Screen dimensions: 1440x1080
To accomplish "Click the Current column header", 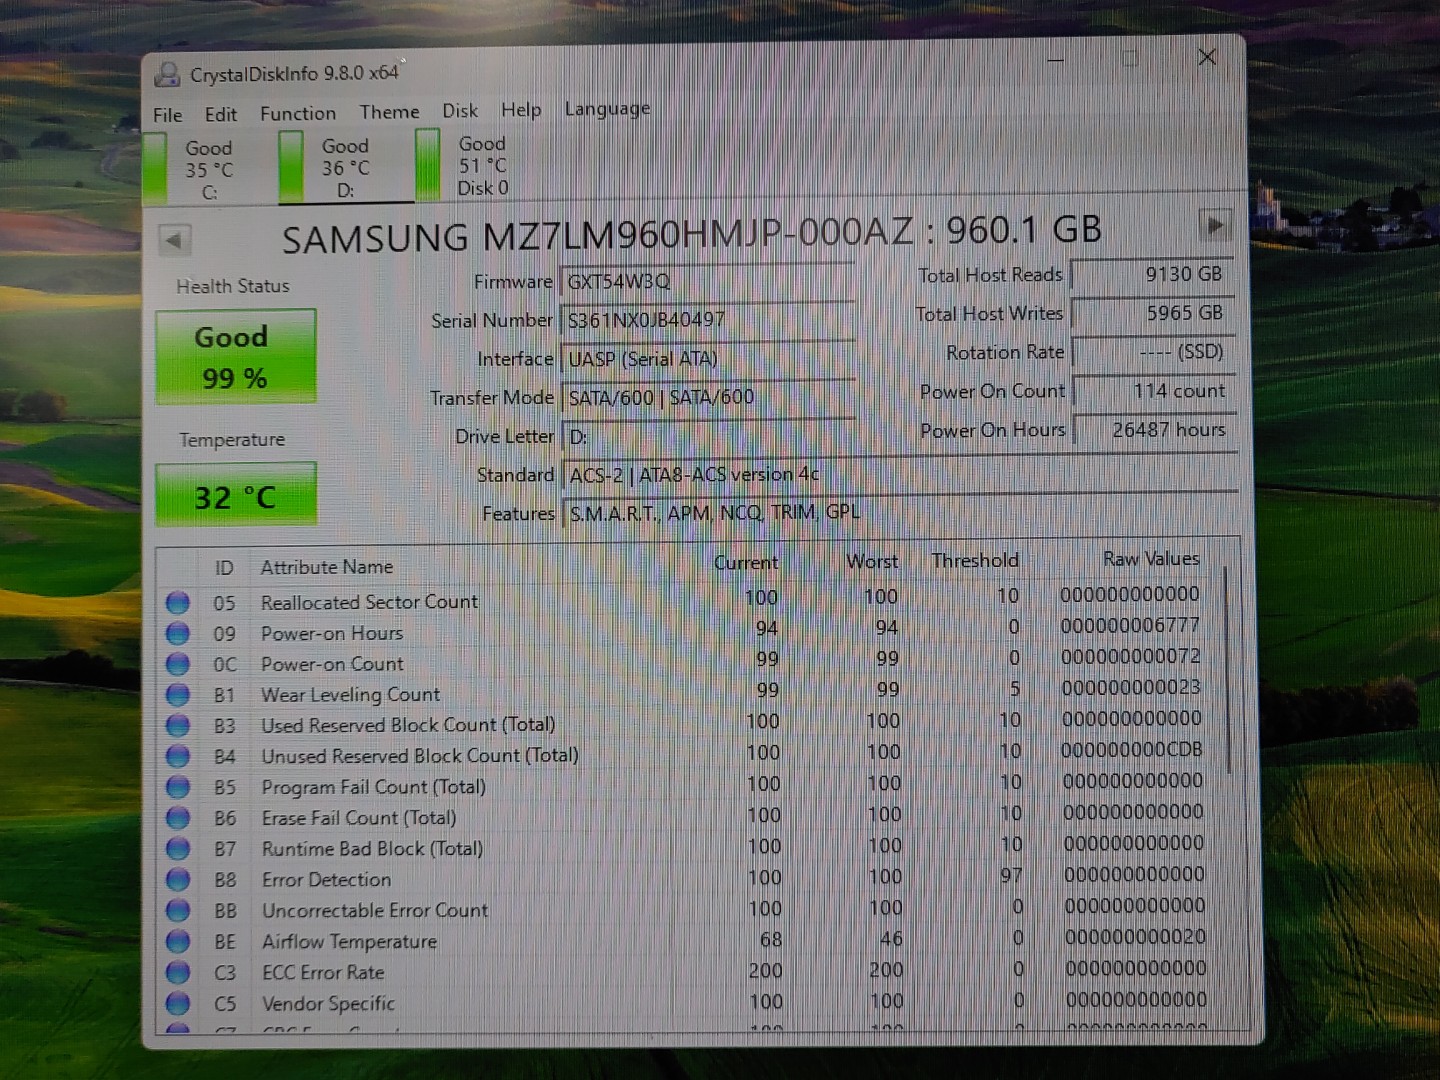I will (746, 563).
